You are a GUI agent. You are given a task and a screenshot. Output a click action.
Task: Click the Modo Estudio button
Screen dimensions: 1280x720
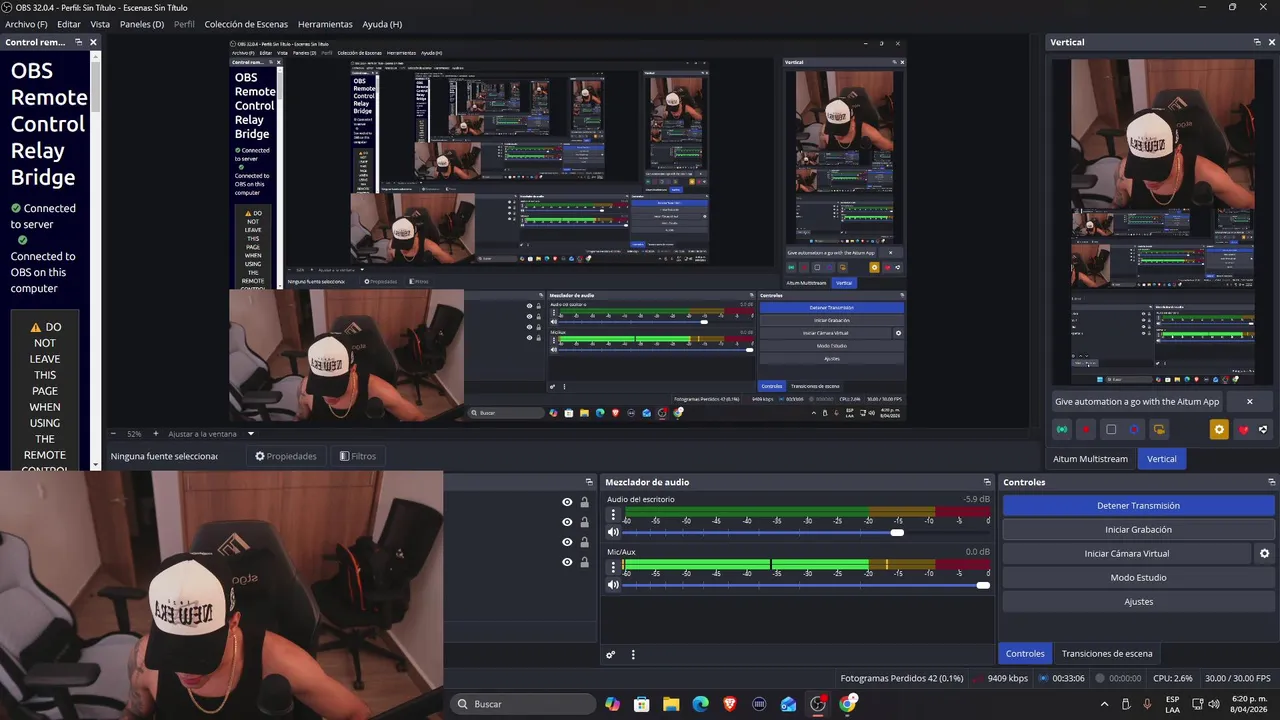1138,577
